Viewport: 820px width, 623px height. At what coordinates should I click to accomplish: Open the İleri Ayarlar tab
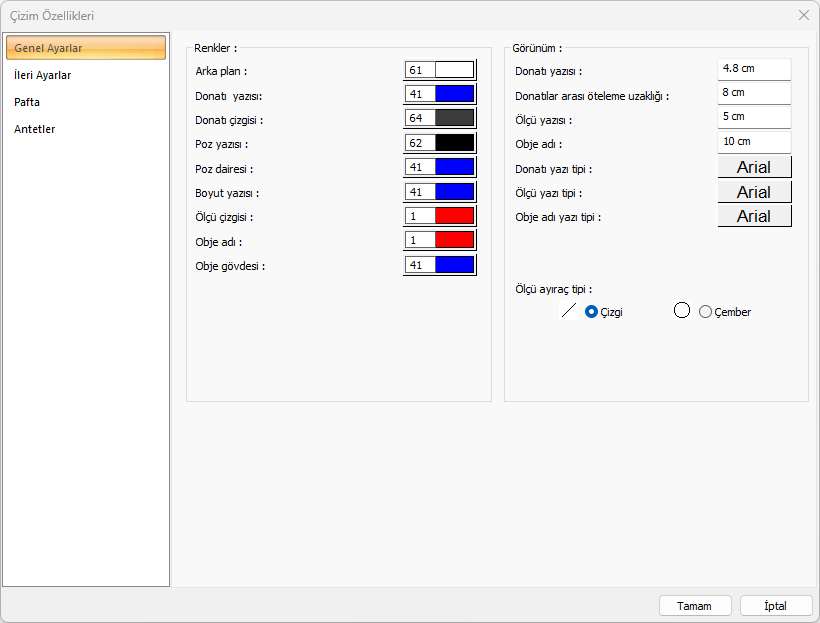[x=43, y=75]
